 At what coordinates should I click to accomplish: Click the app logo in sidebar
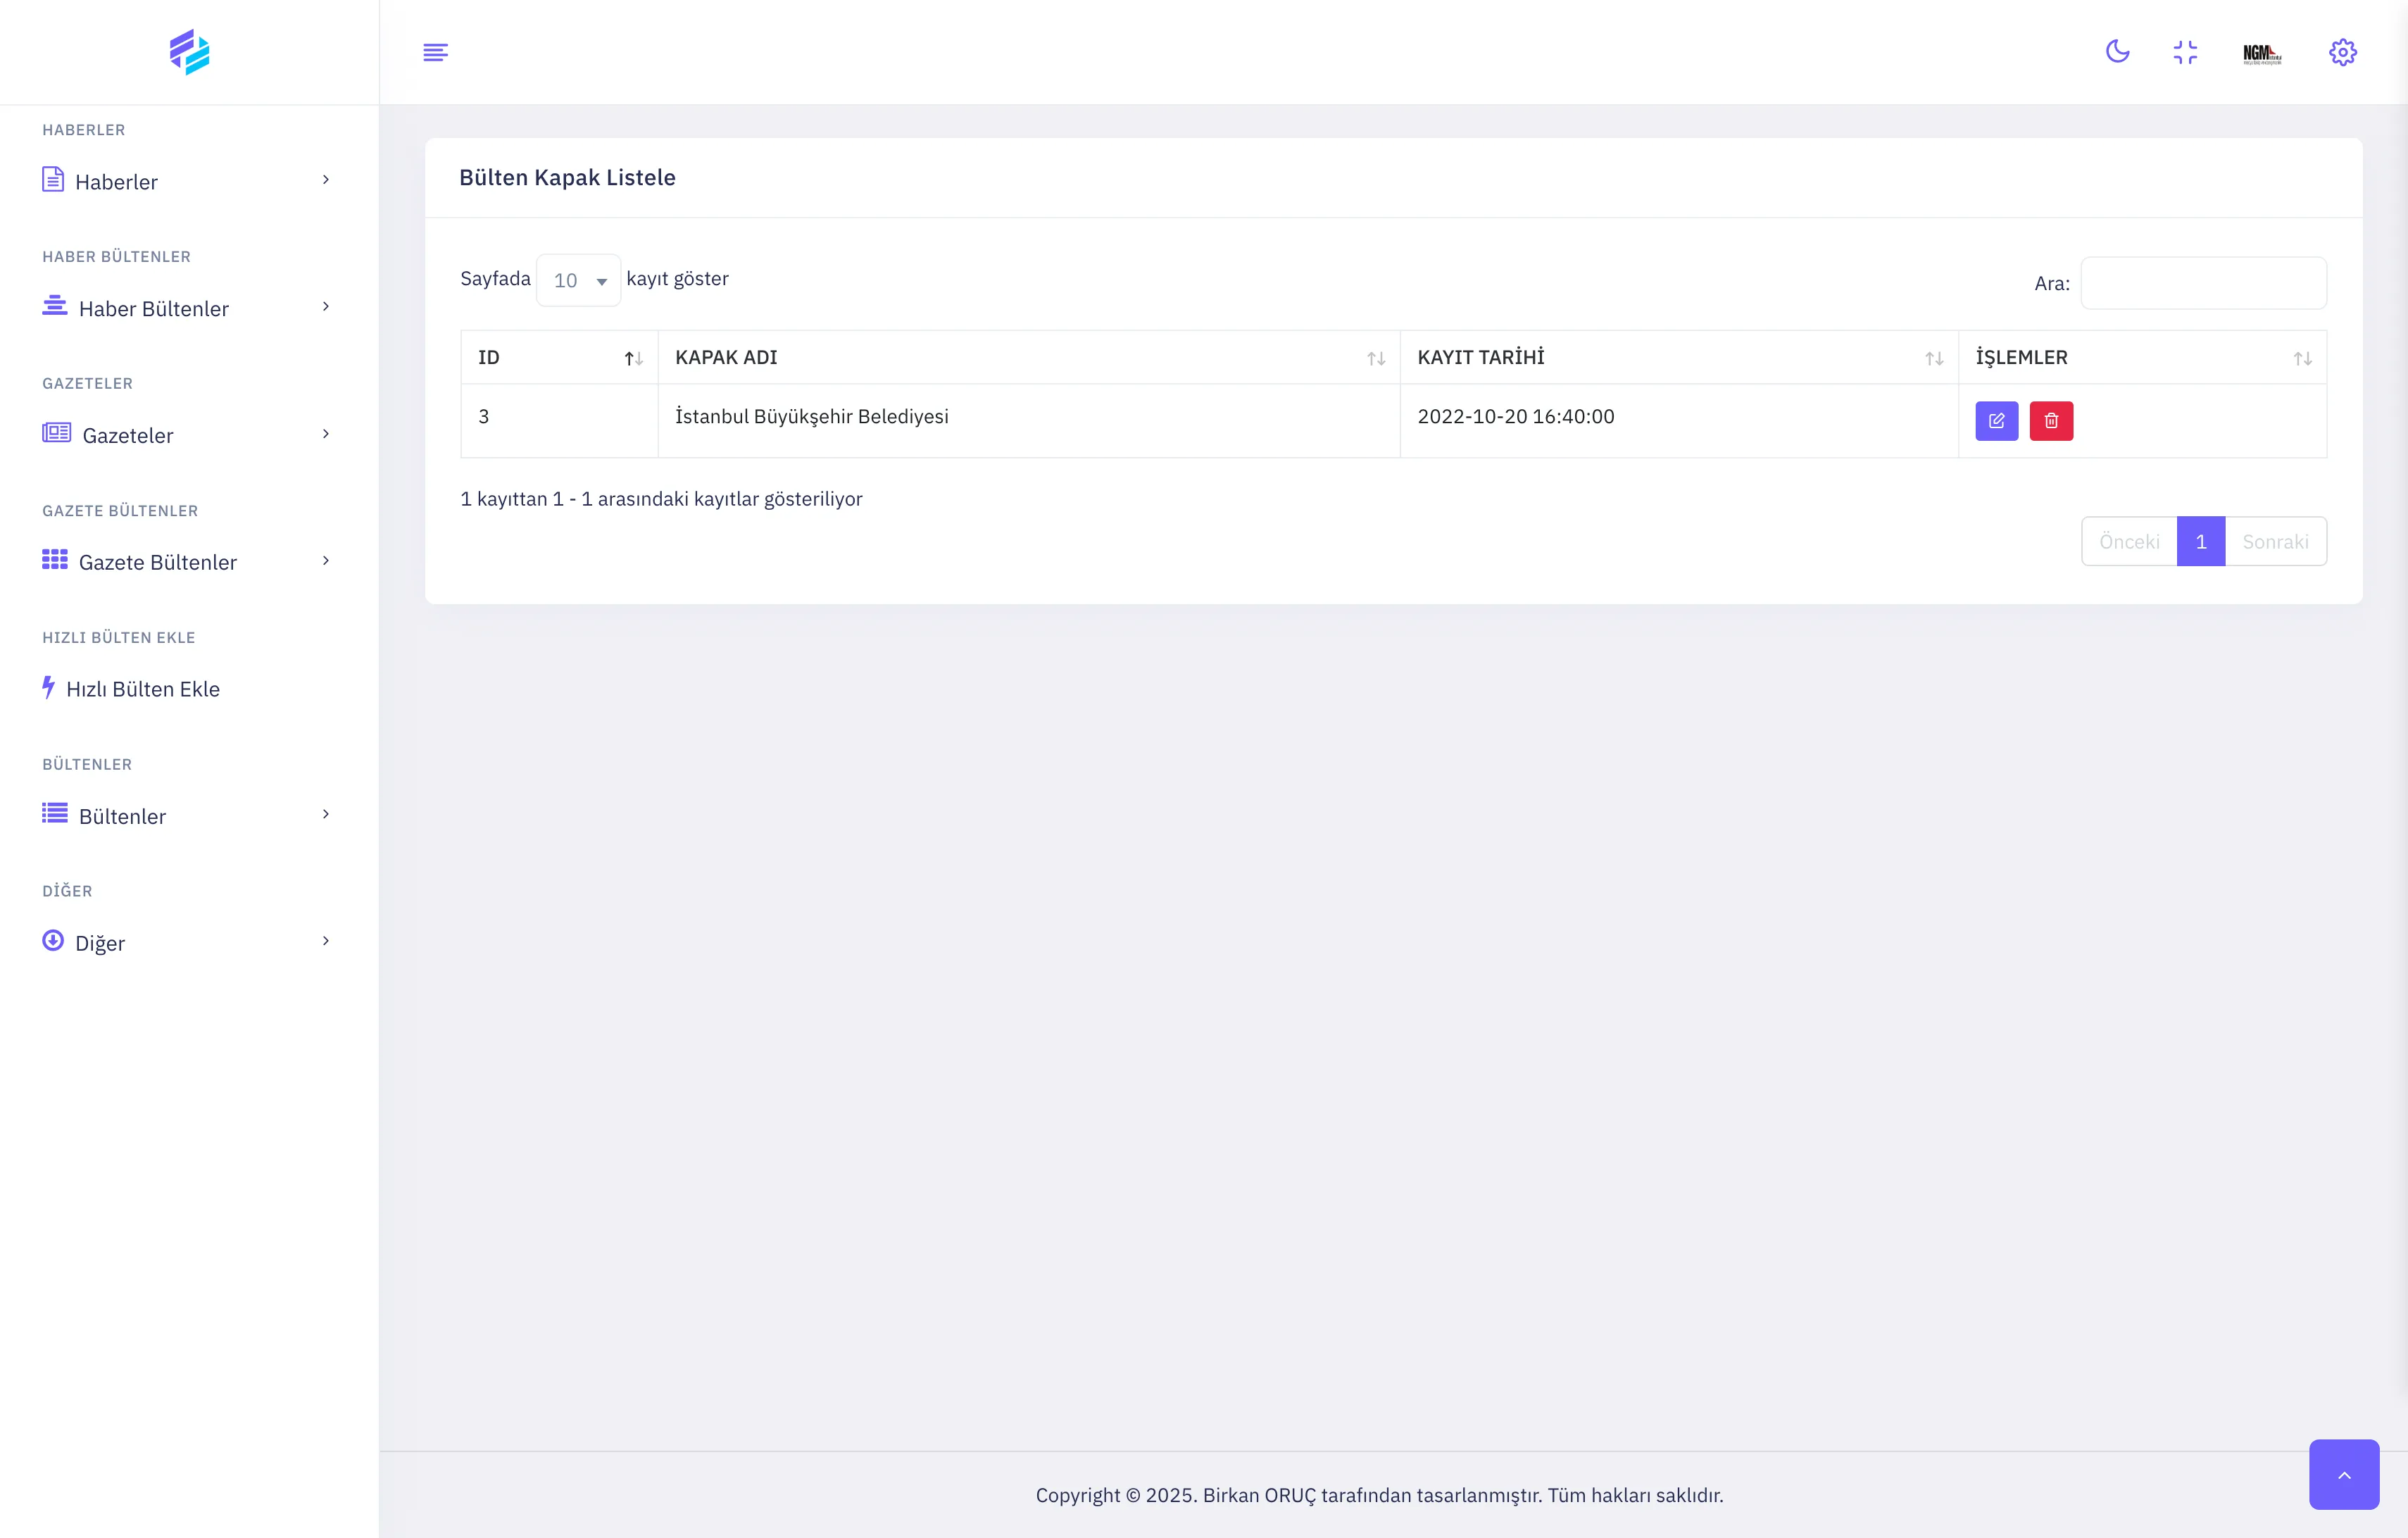coord(189,52)
